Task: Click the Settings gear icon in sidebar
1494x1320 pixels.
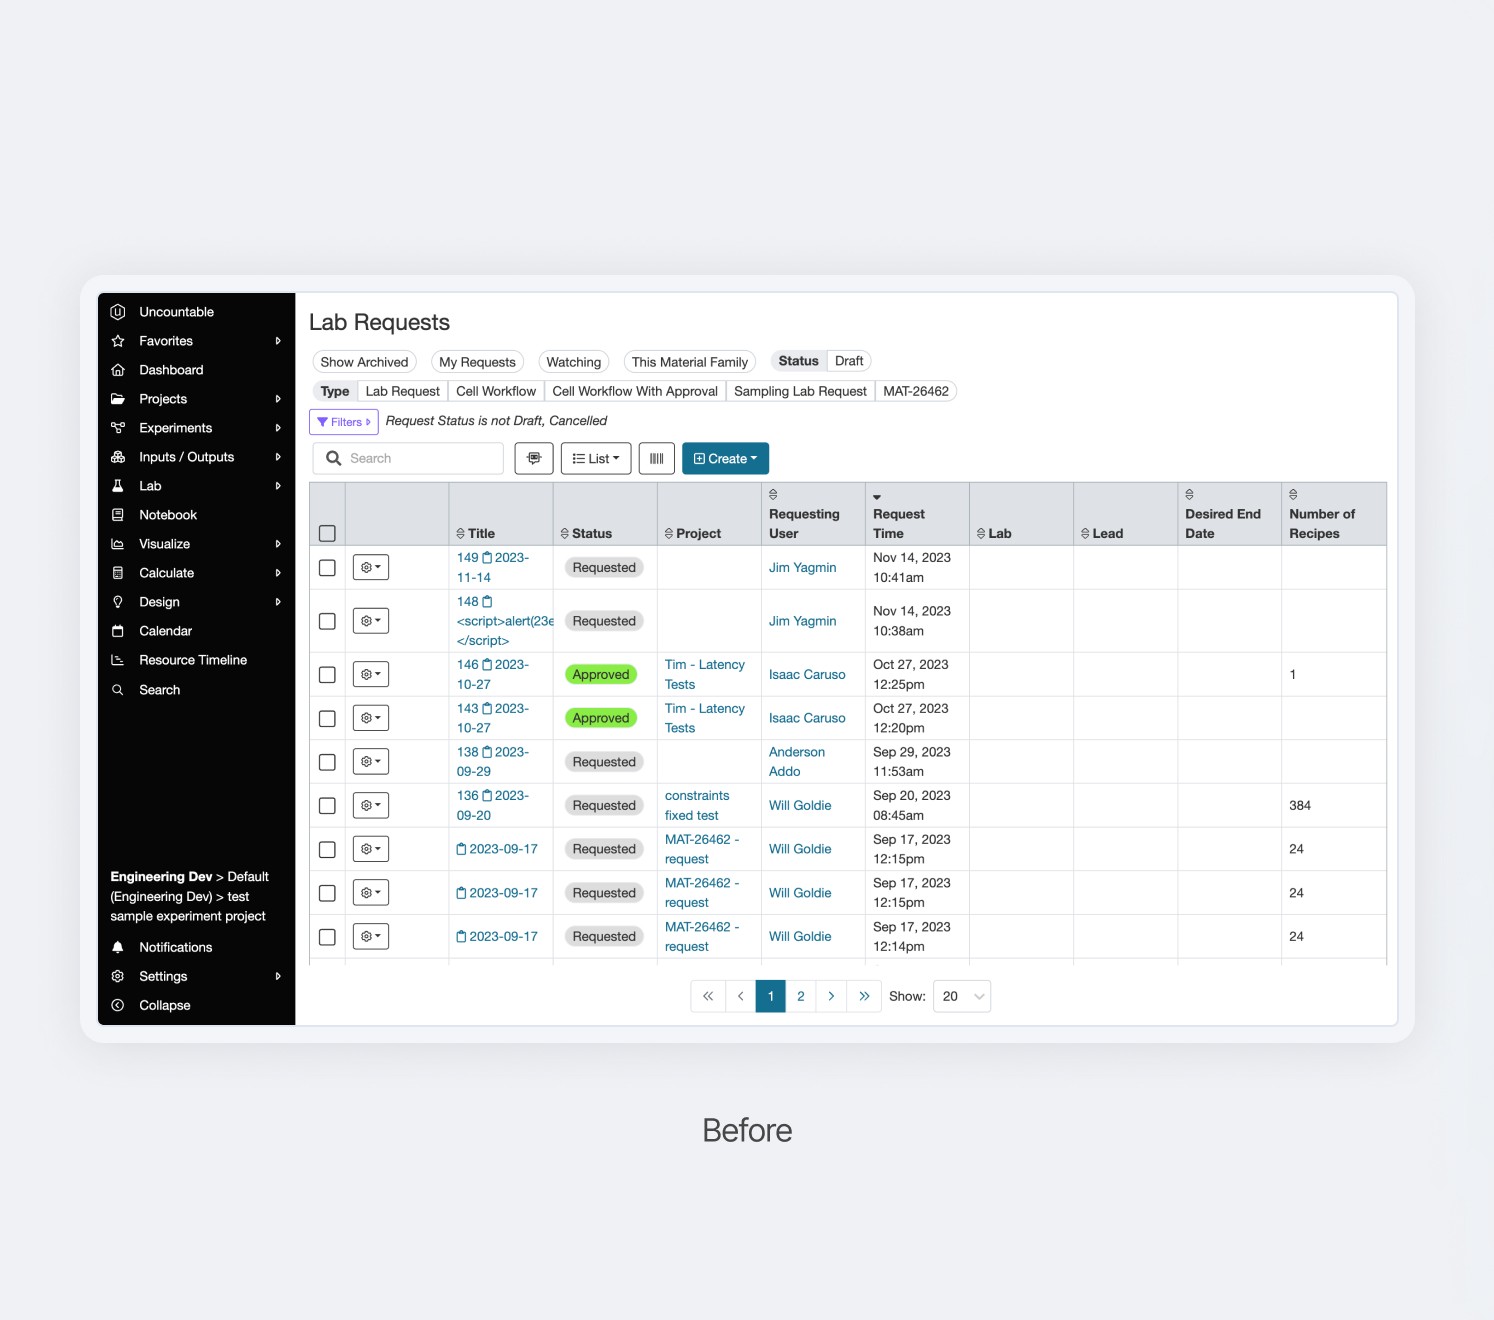Action: [x=118, y=976]
